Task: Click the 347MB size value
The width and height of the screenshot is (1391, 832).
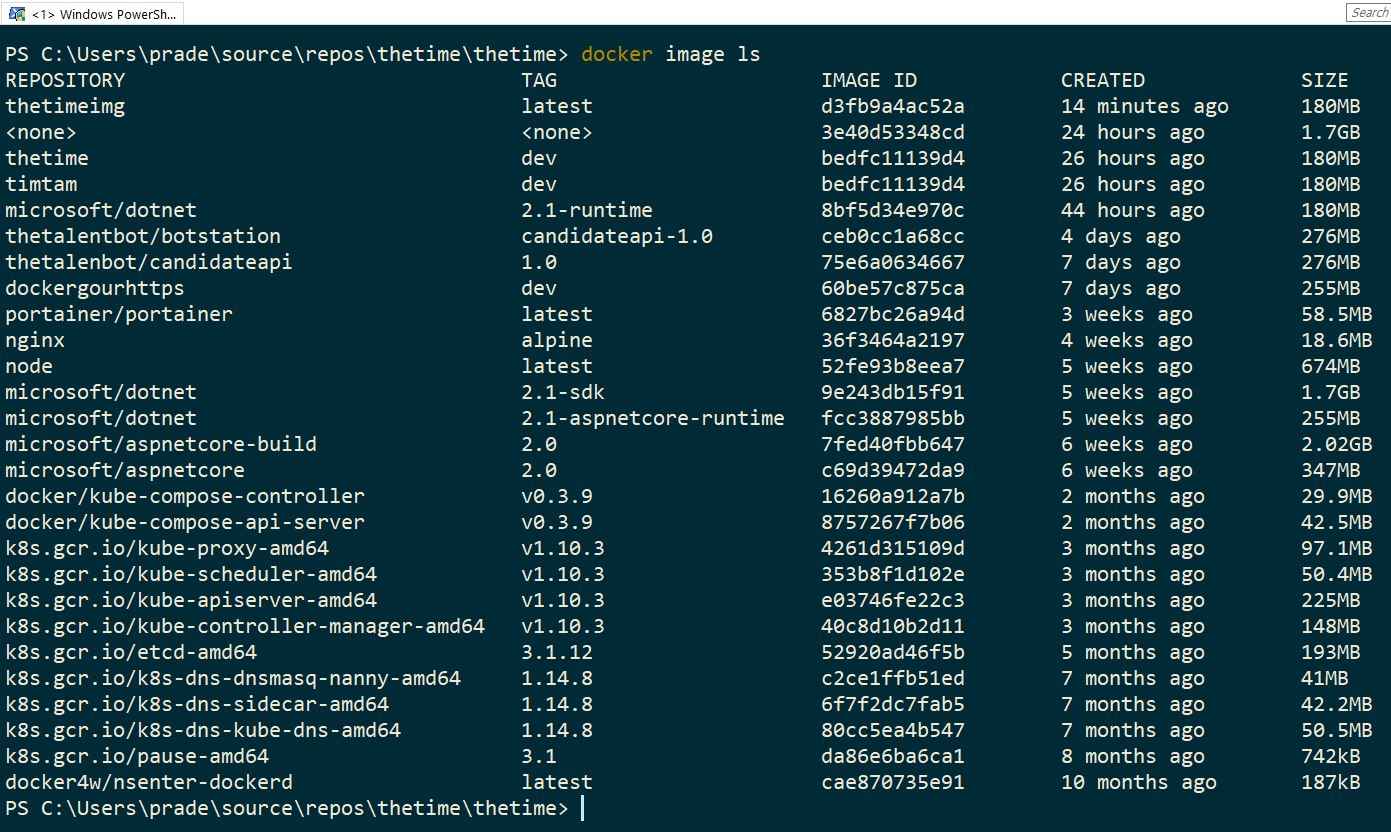Action: coord(1331,470)
